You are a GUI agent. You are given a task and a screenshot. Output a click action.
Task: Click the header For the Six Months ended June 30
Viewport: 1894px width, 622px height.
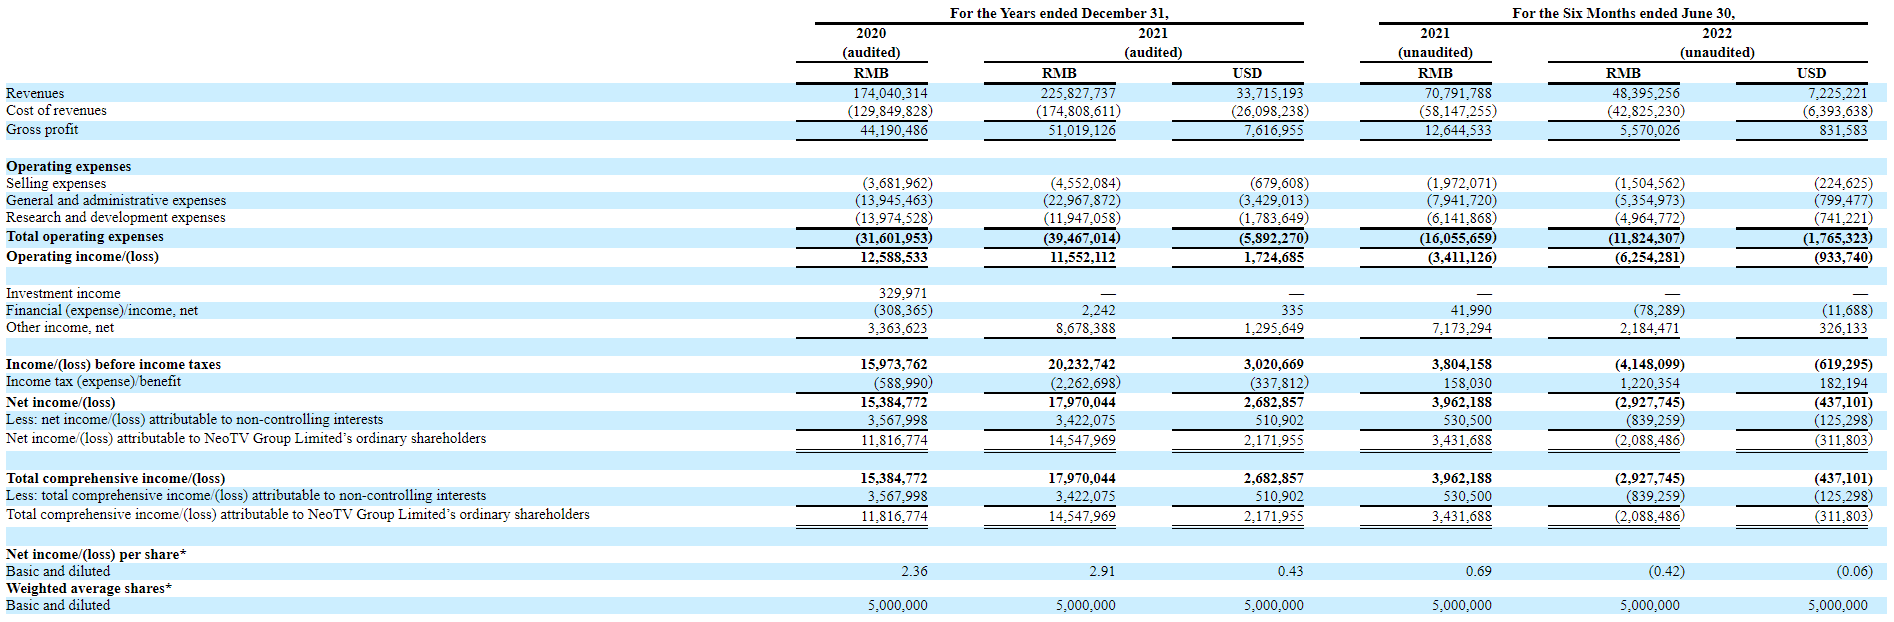1623,13
